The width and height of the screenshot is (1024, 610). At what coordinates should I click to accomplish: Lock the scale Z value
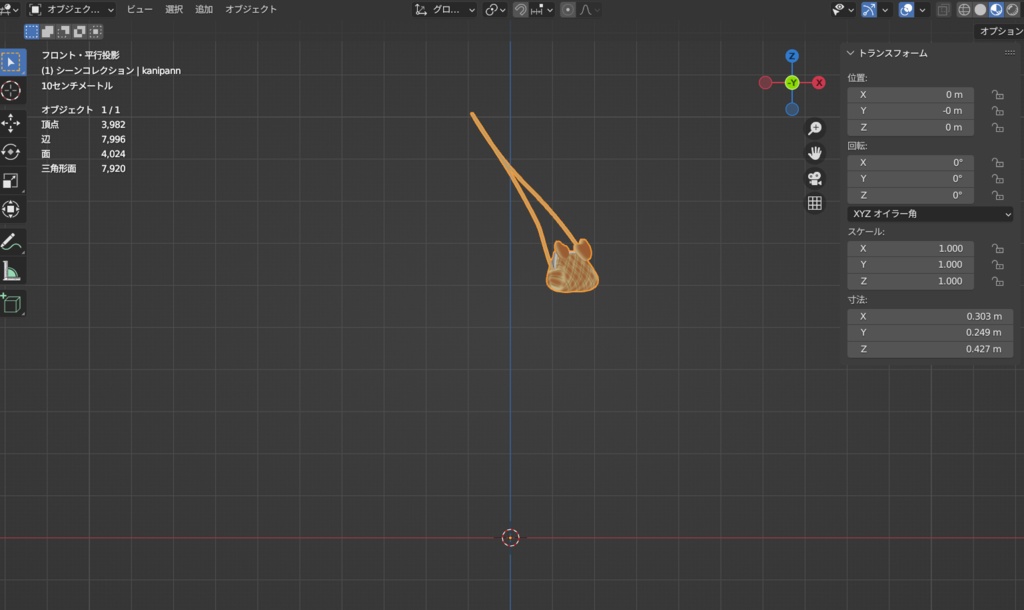point(997,281)
